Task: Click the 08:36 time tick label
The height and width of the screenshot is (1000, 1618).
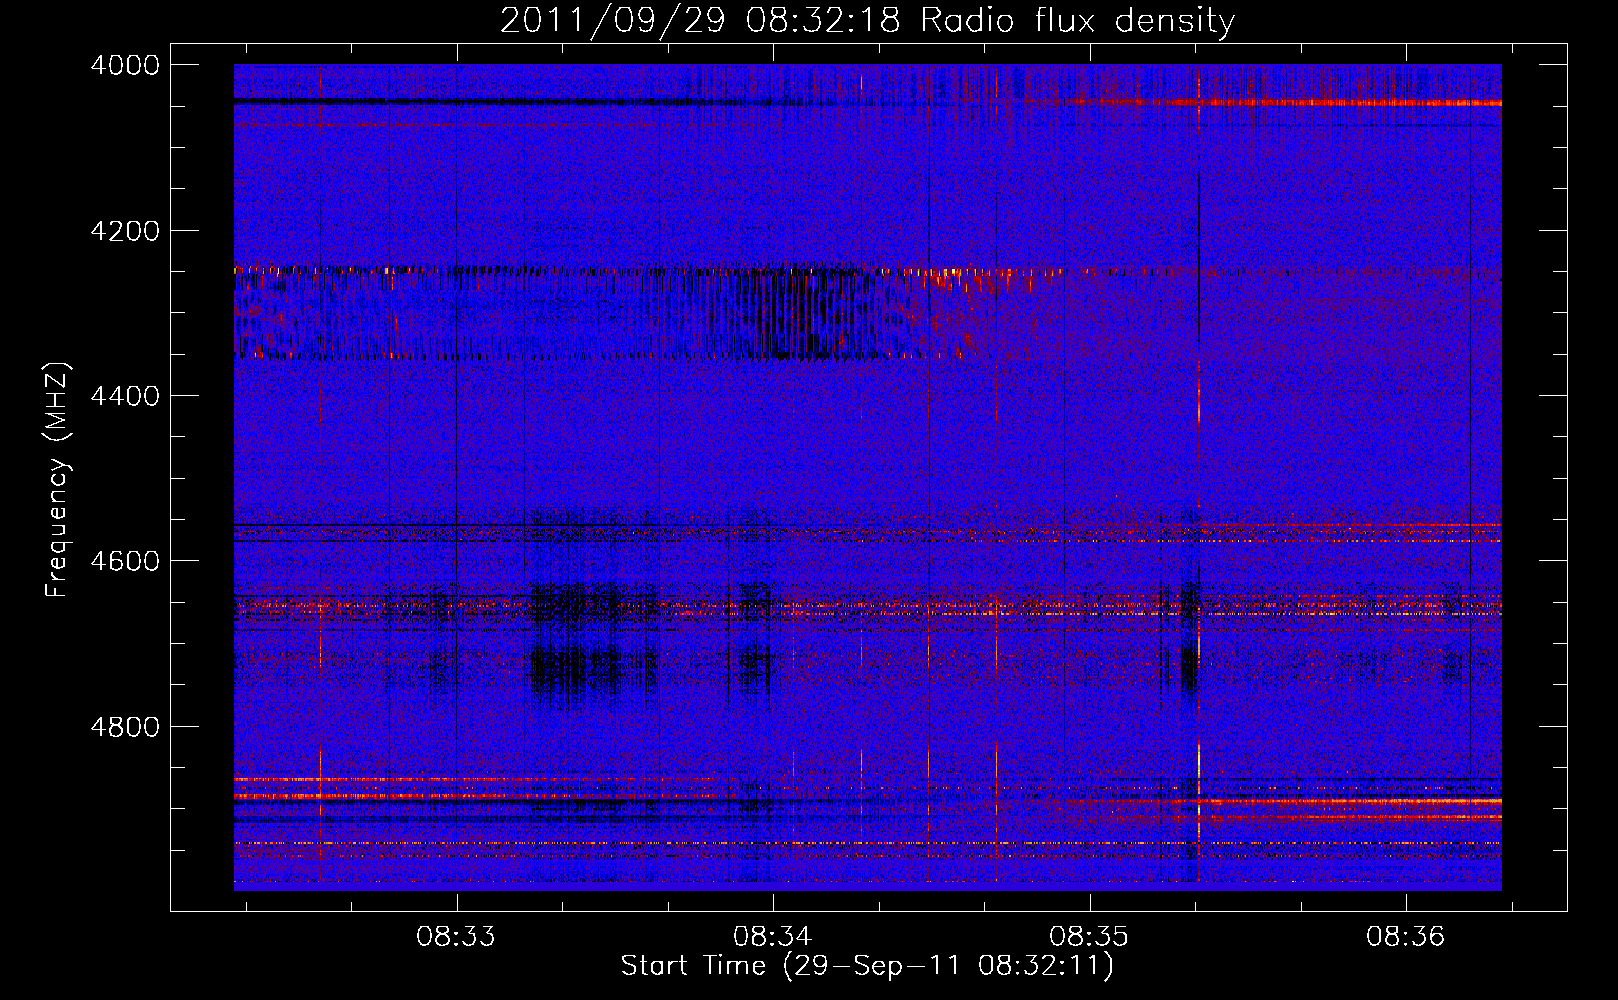Action: click(1406, 937)
